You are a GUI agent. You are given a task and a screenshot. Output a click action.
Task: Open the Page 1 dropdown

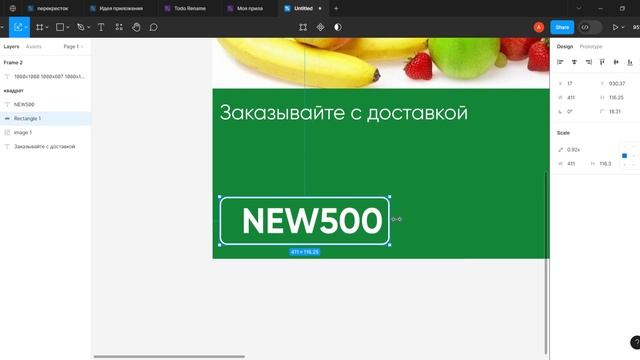click(73, 47)
